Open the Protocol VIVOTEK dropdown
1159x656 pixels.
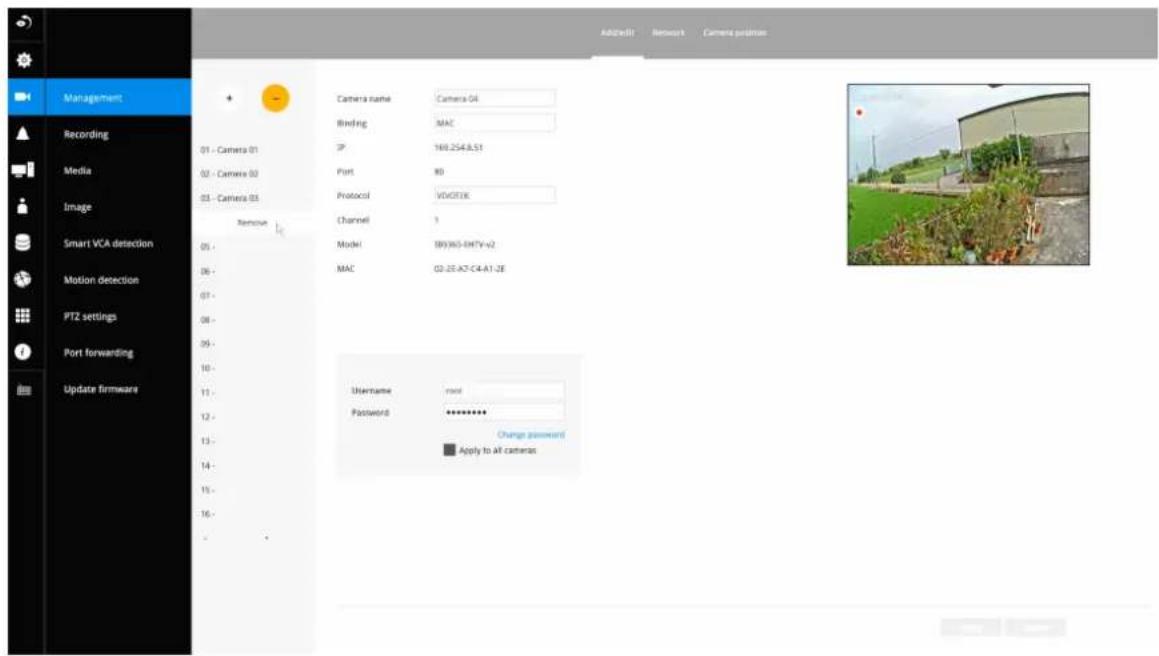tap(494, 195)
